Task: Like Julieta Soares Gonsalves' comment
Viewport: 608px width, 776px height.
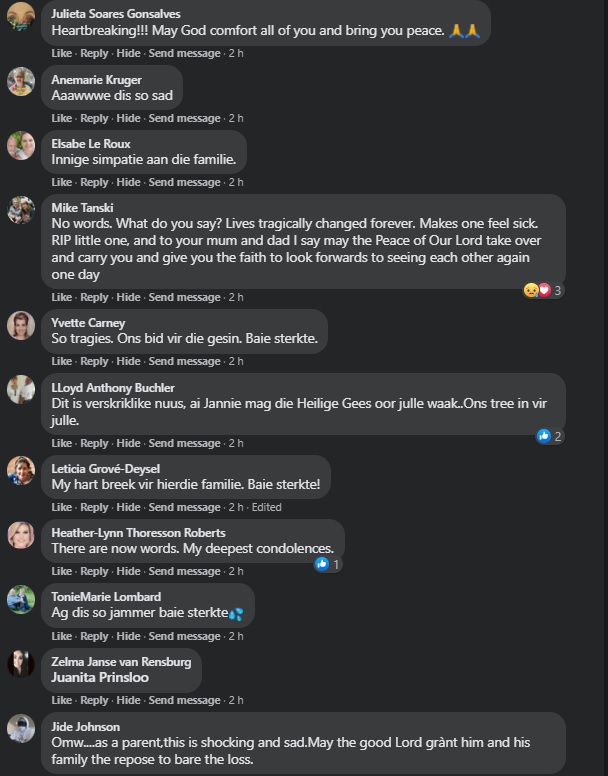Action: [62, 53]
